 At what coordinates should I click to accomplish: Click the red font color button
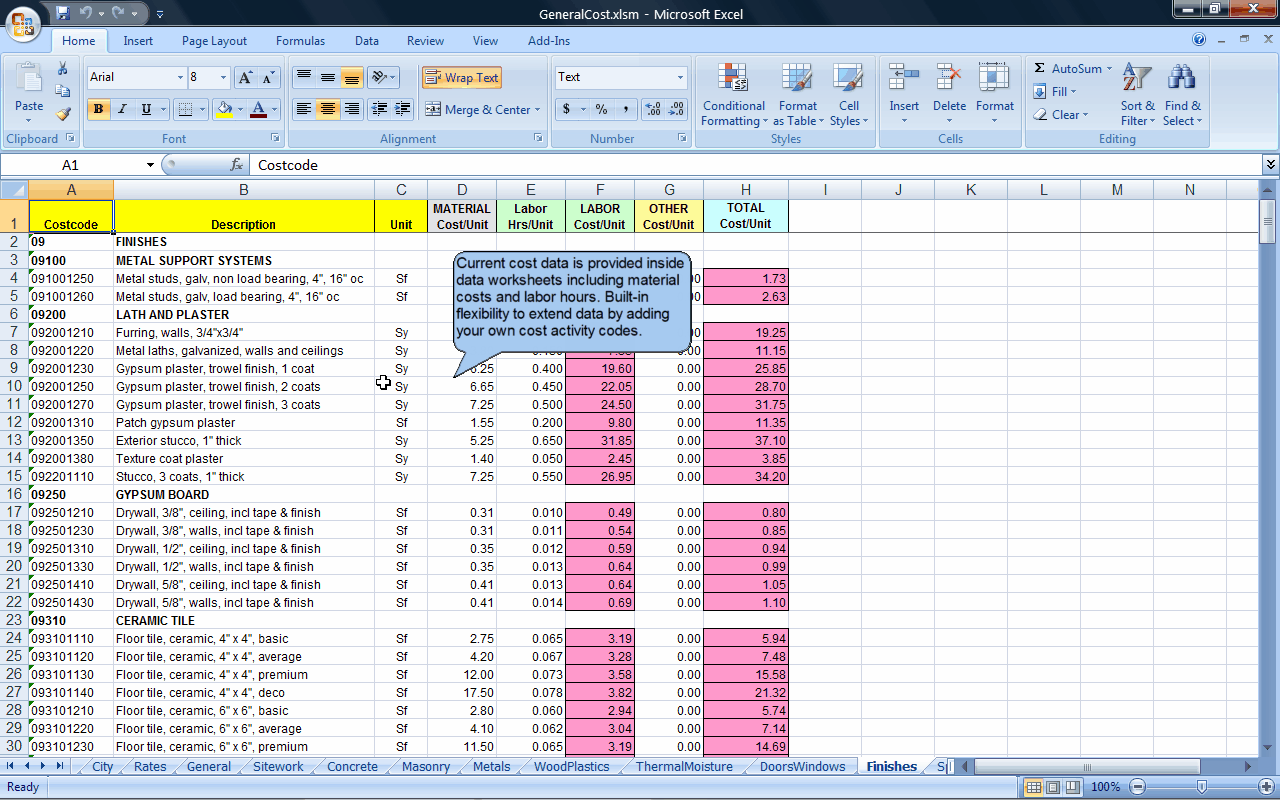259,109
